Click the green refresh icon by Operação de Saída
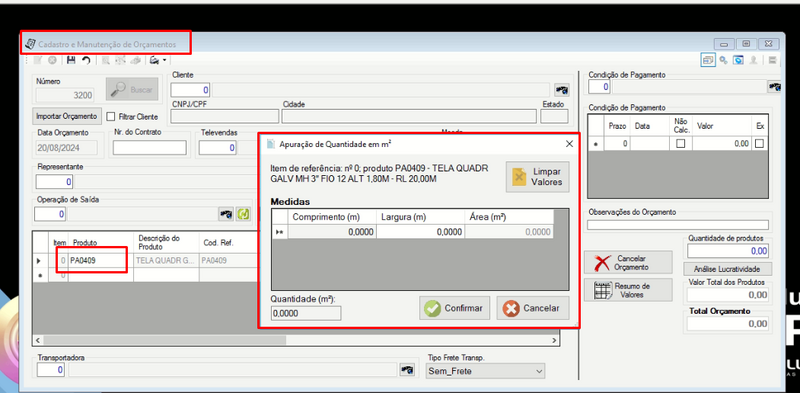800x393 pixels. click(243, 214)
